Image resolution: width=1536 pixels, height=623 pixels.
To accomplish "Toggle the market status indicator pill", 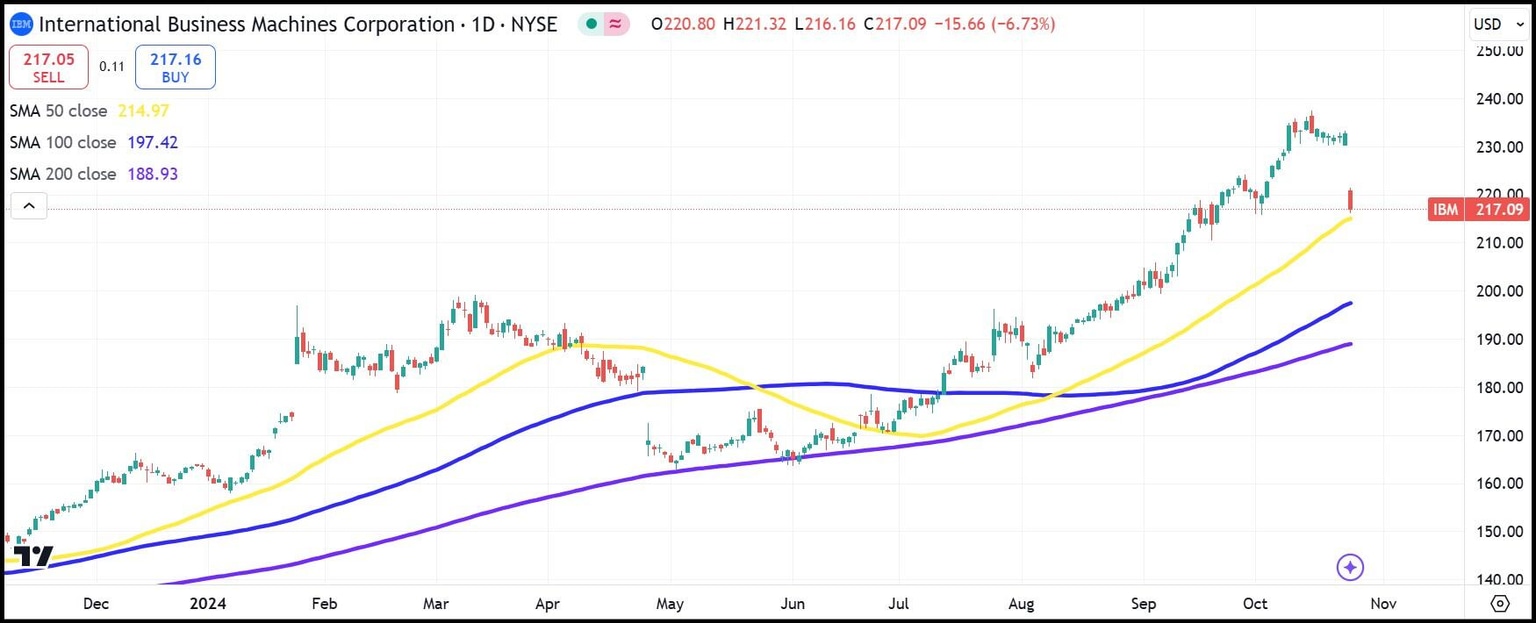I will pos(604,24).
